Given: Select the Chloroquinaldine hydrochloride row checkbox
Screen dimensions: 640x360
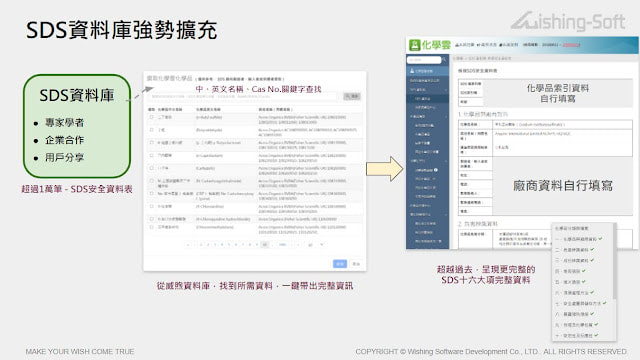Looking at the screenshot, I should click(x=151, y=219).
